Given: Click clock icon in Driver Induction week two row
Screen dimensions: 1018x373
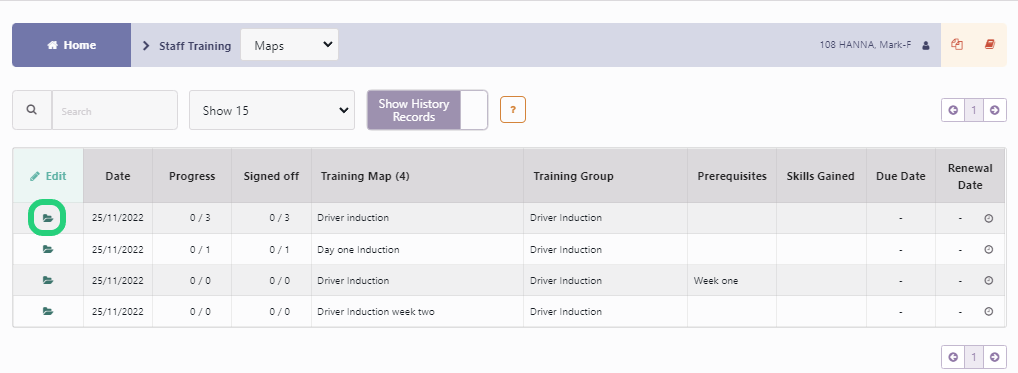Looking at the screenshot, I should coord(989,311).
